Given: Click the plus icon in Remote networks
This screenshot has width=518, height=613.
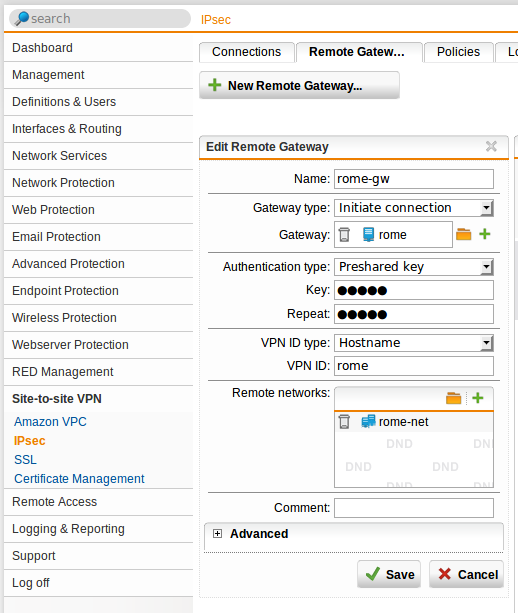Looking at the screenshot, I should point(478,398).
